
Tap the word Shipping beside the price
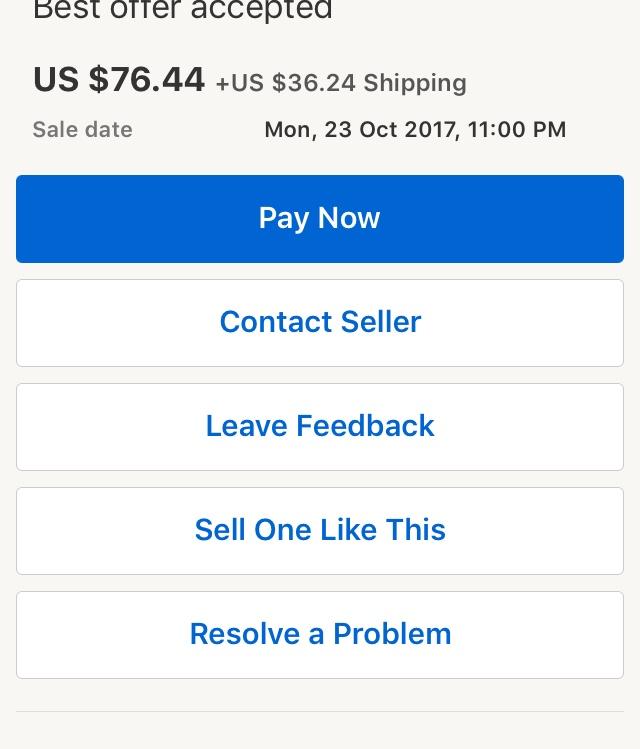[x=415, y=83]
